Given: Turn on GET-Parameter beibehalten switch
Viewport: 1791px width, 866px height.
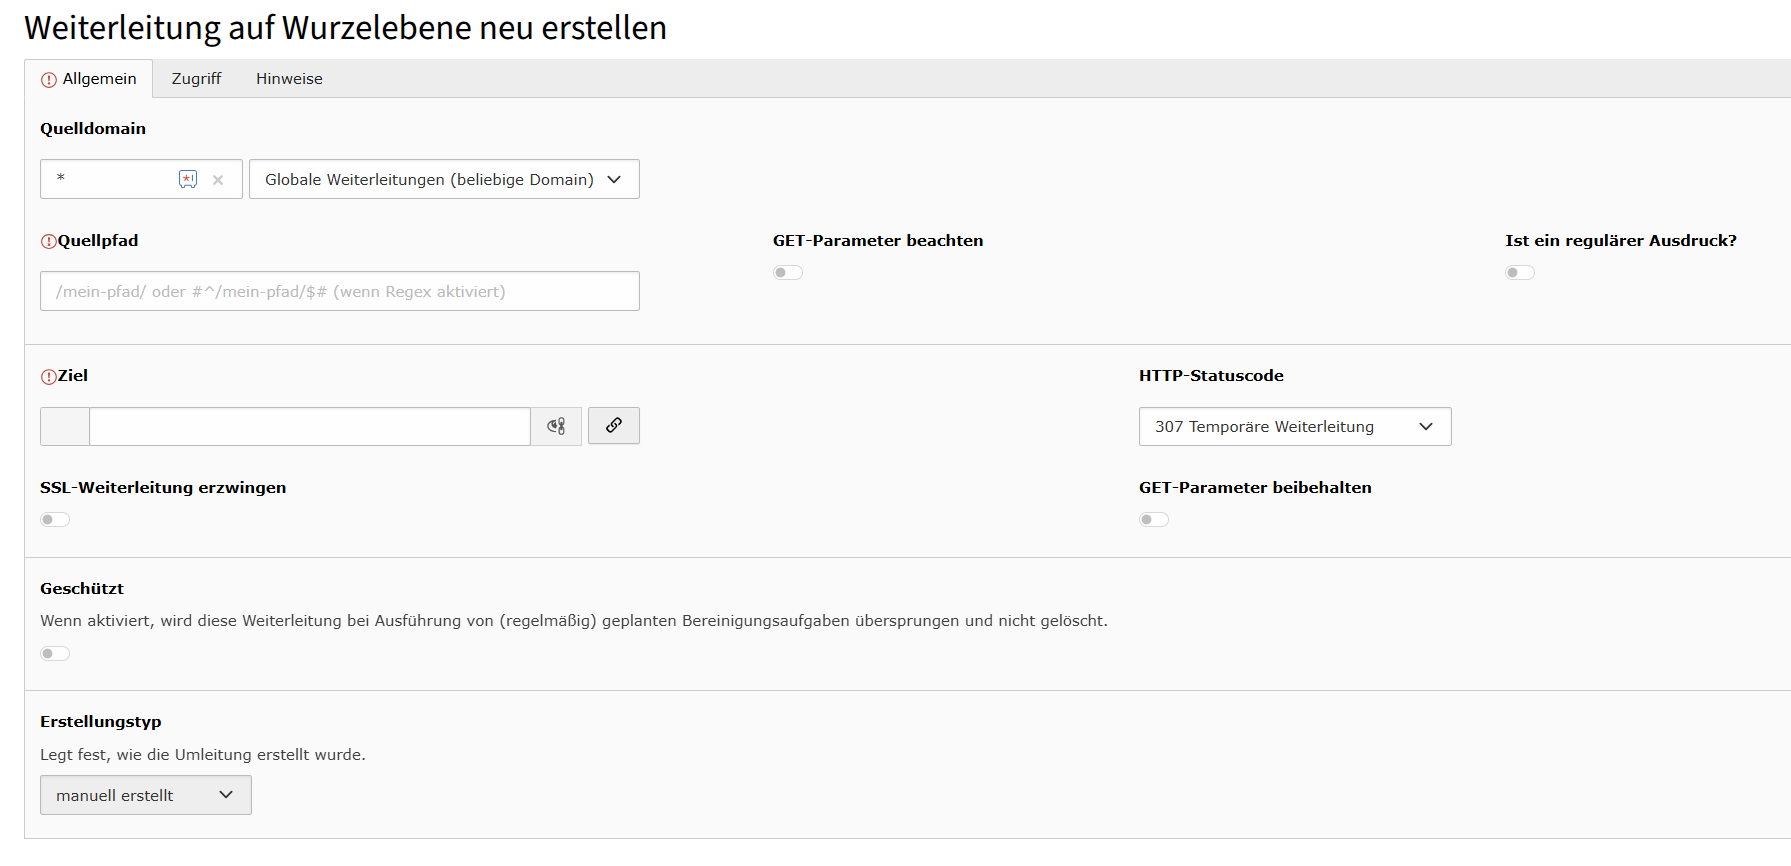Looking at the screenshot, I should pos(1154,520).
